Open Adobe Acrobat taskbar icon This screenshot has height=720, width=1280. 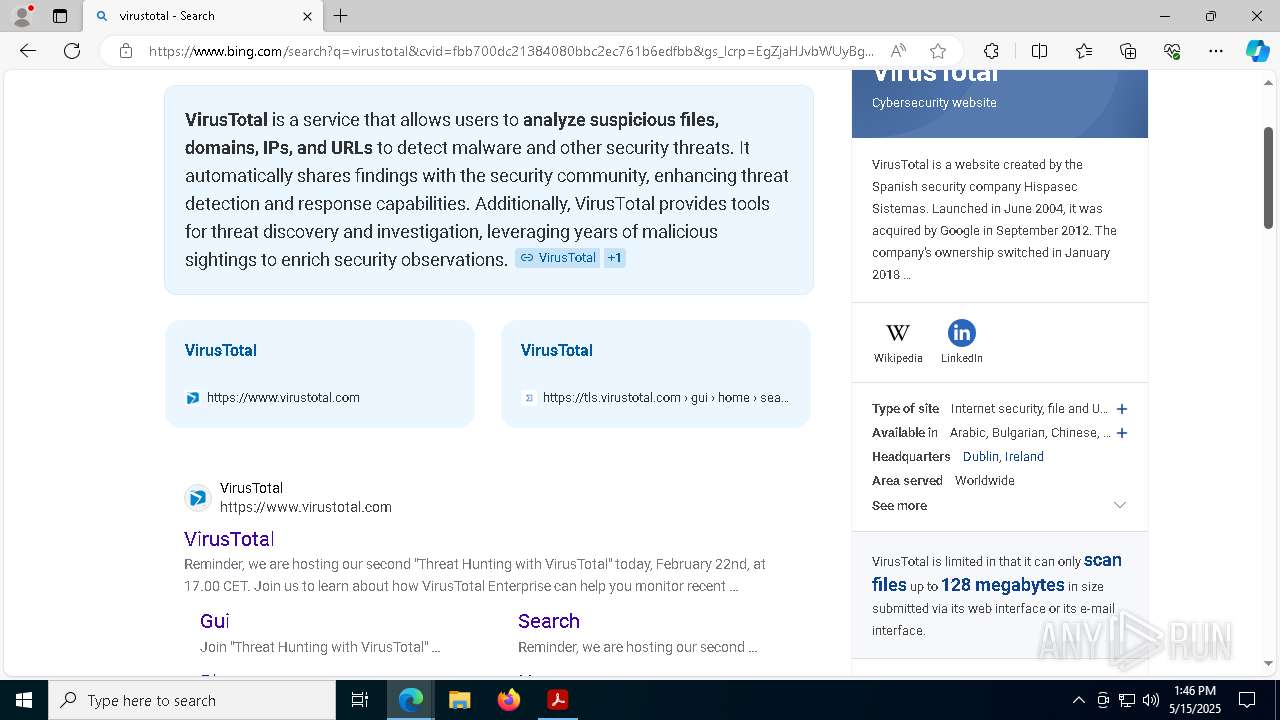(558, 700)
